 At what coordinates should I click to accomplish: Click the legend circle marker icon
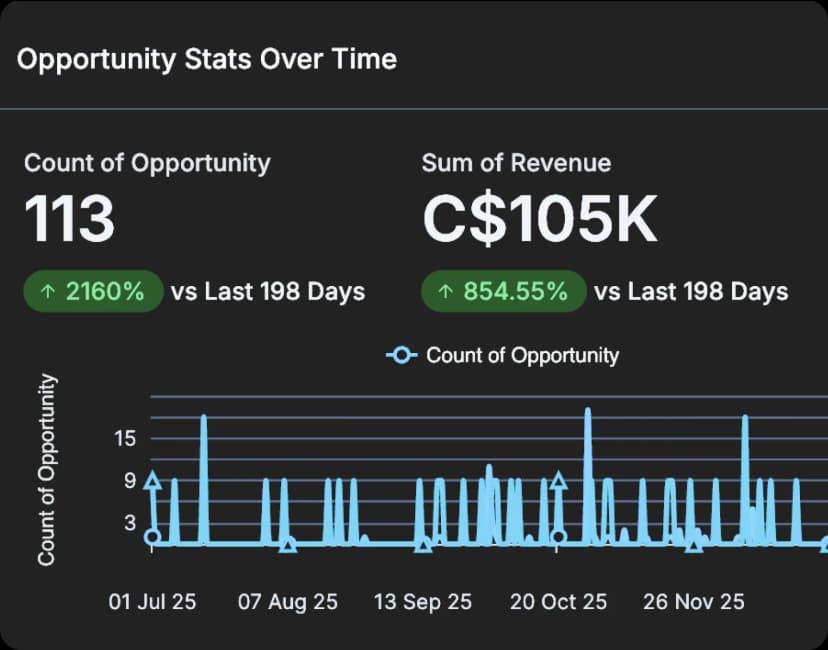point(401,355)
